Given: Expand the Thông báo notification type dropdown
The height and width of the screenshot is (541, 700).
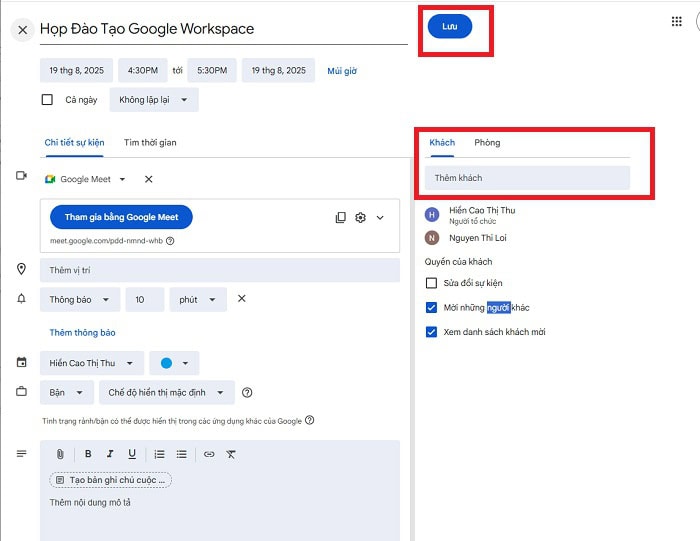Looking at the screenshot, I should (80, 299).
